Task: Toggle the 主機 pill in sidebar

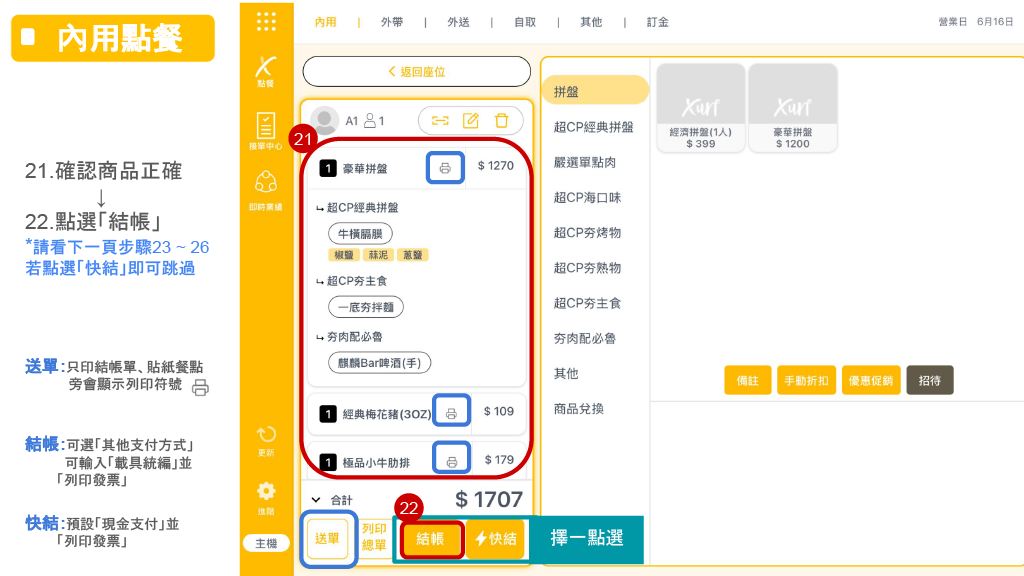Action: [266, 543]
